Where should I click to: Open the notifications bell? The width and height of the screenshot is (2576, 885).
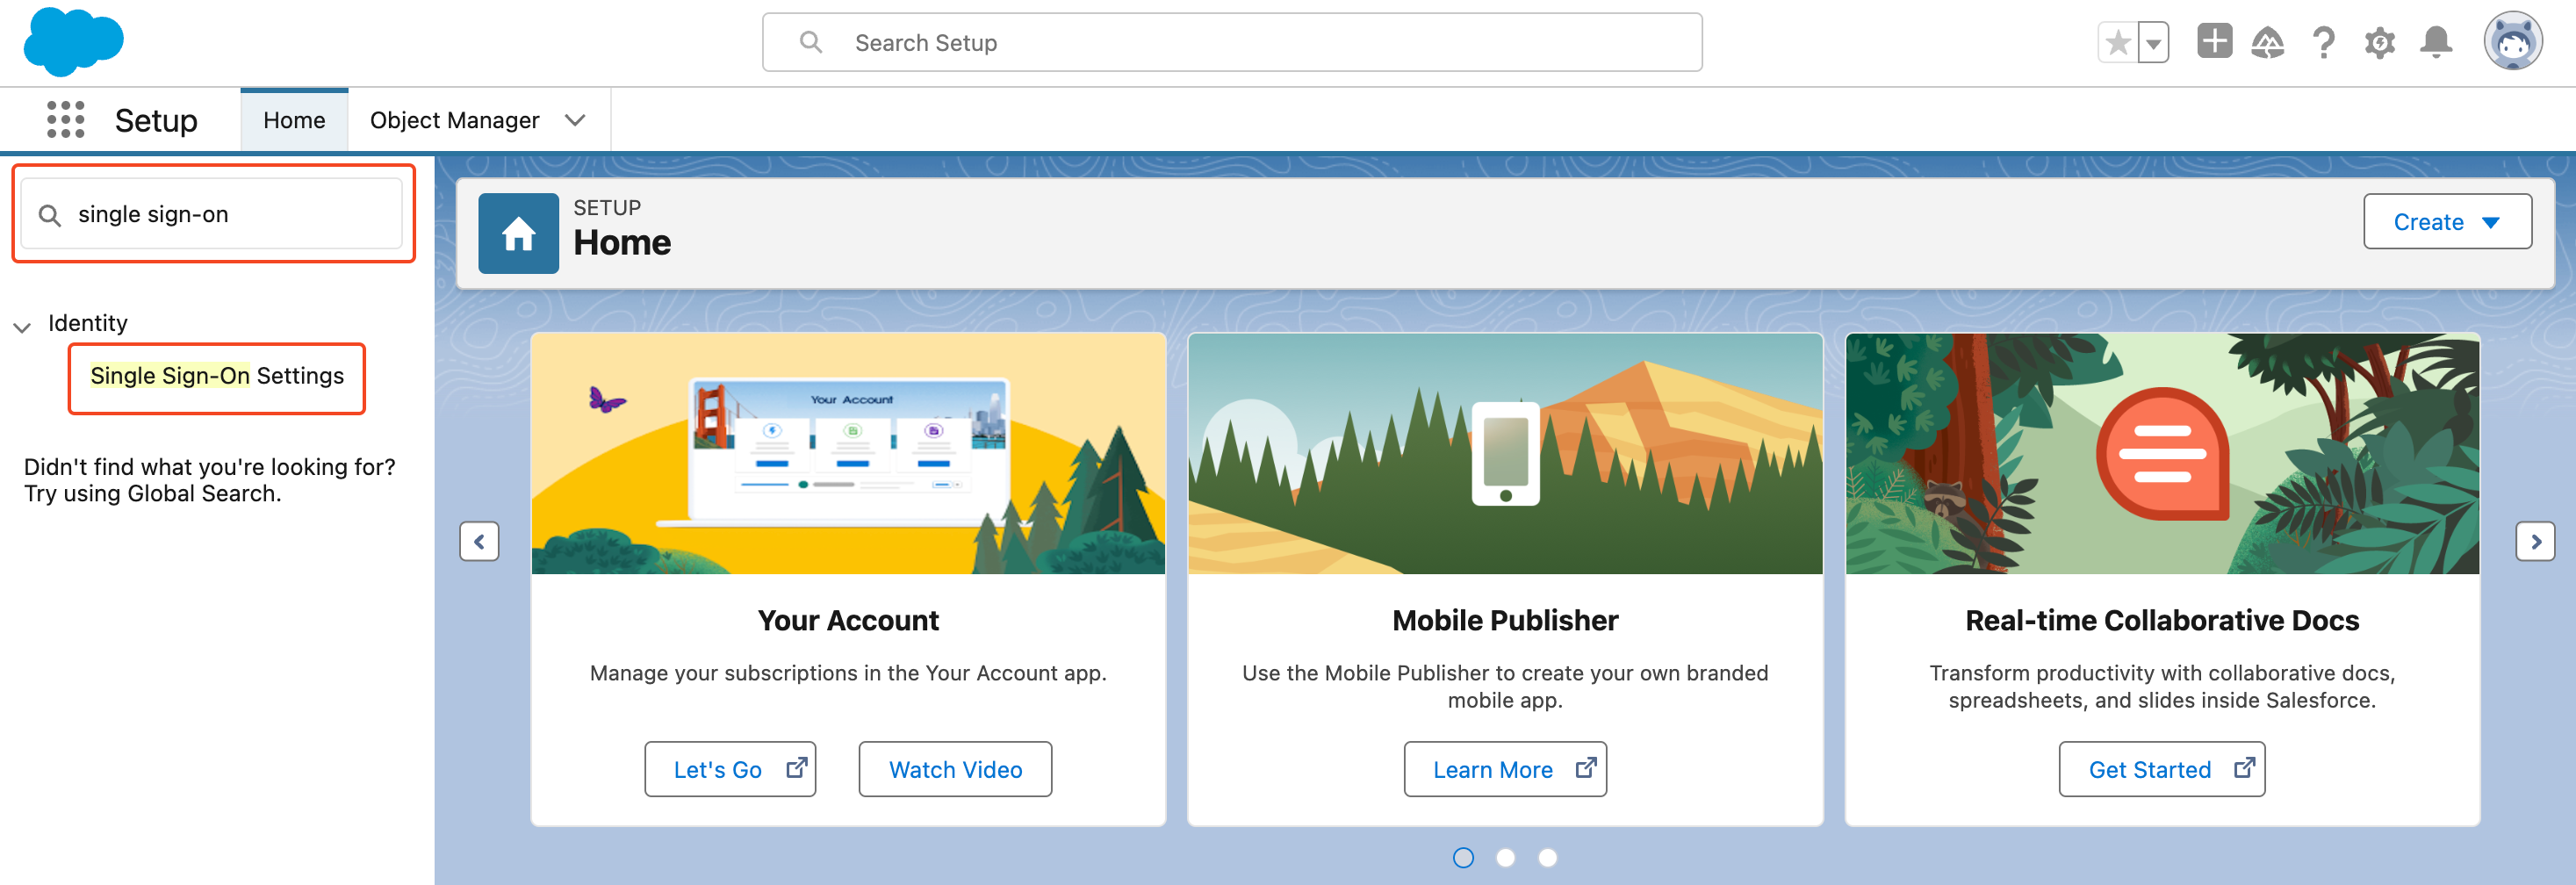pos(2435,43)
